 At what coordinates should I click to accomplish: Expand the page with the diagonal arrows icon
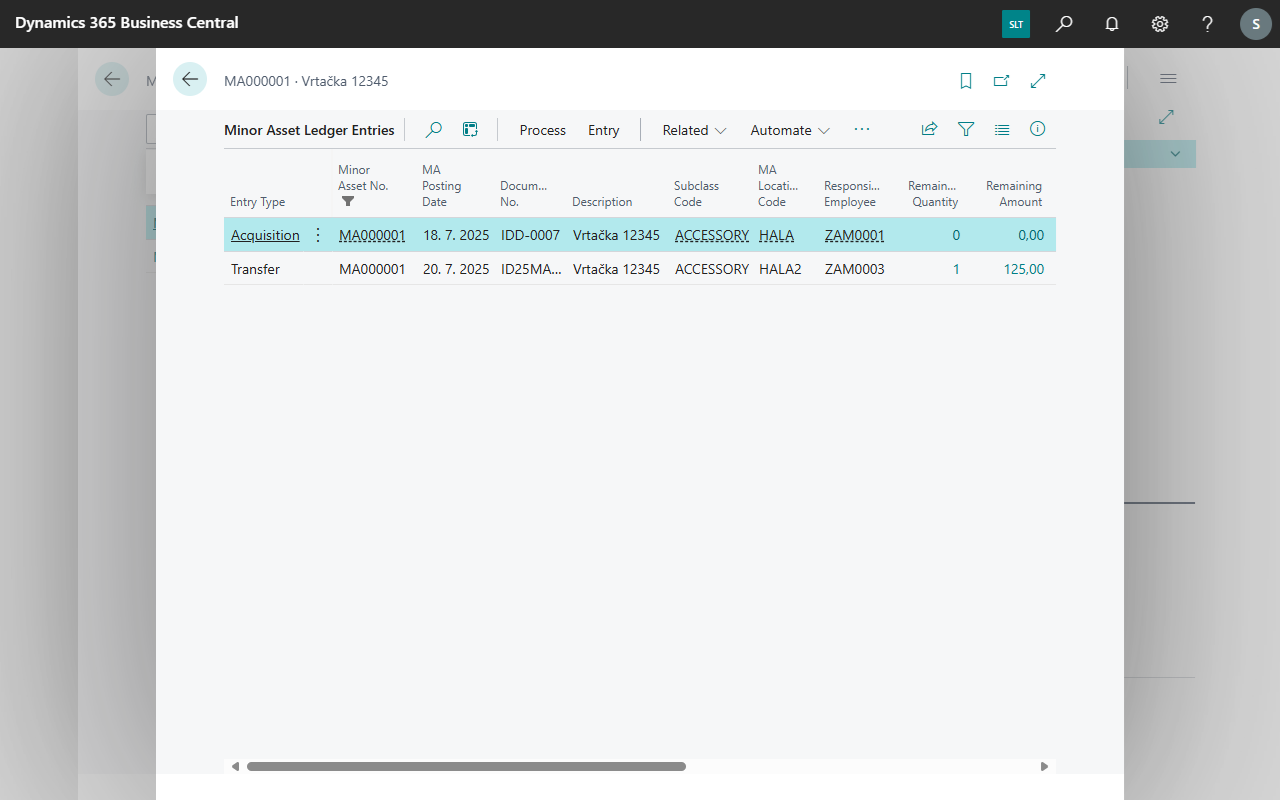tap(1038, 81)
